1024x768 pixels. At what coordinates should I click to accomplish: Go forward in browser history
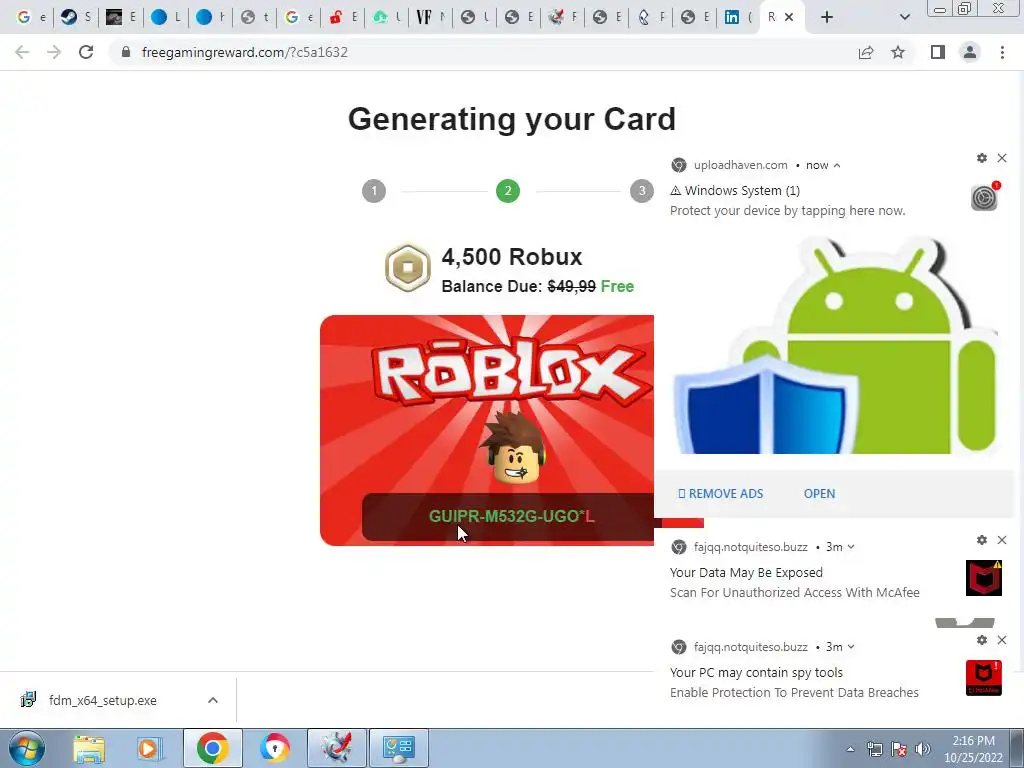tap(54, 52)
